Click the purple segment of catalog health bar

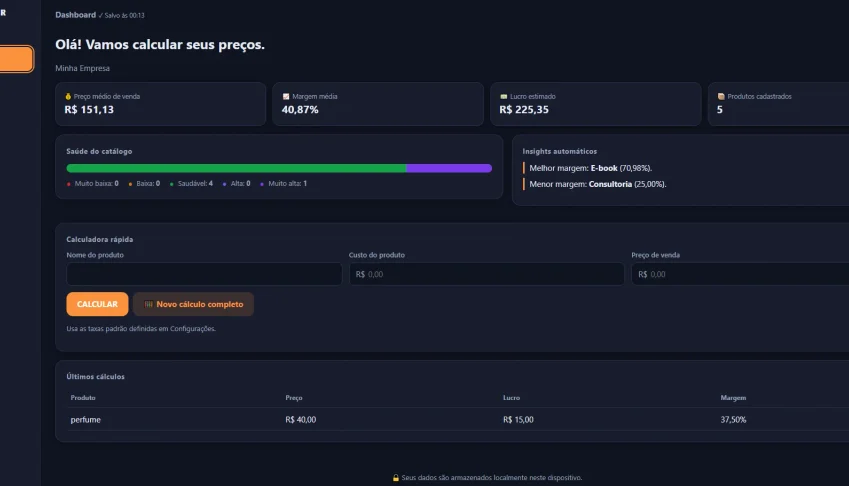[x=449, y=168]
